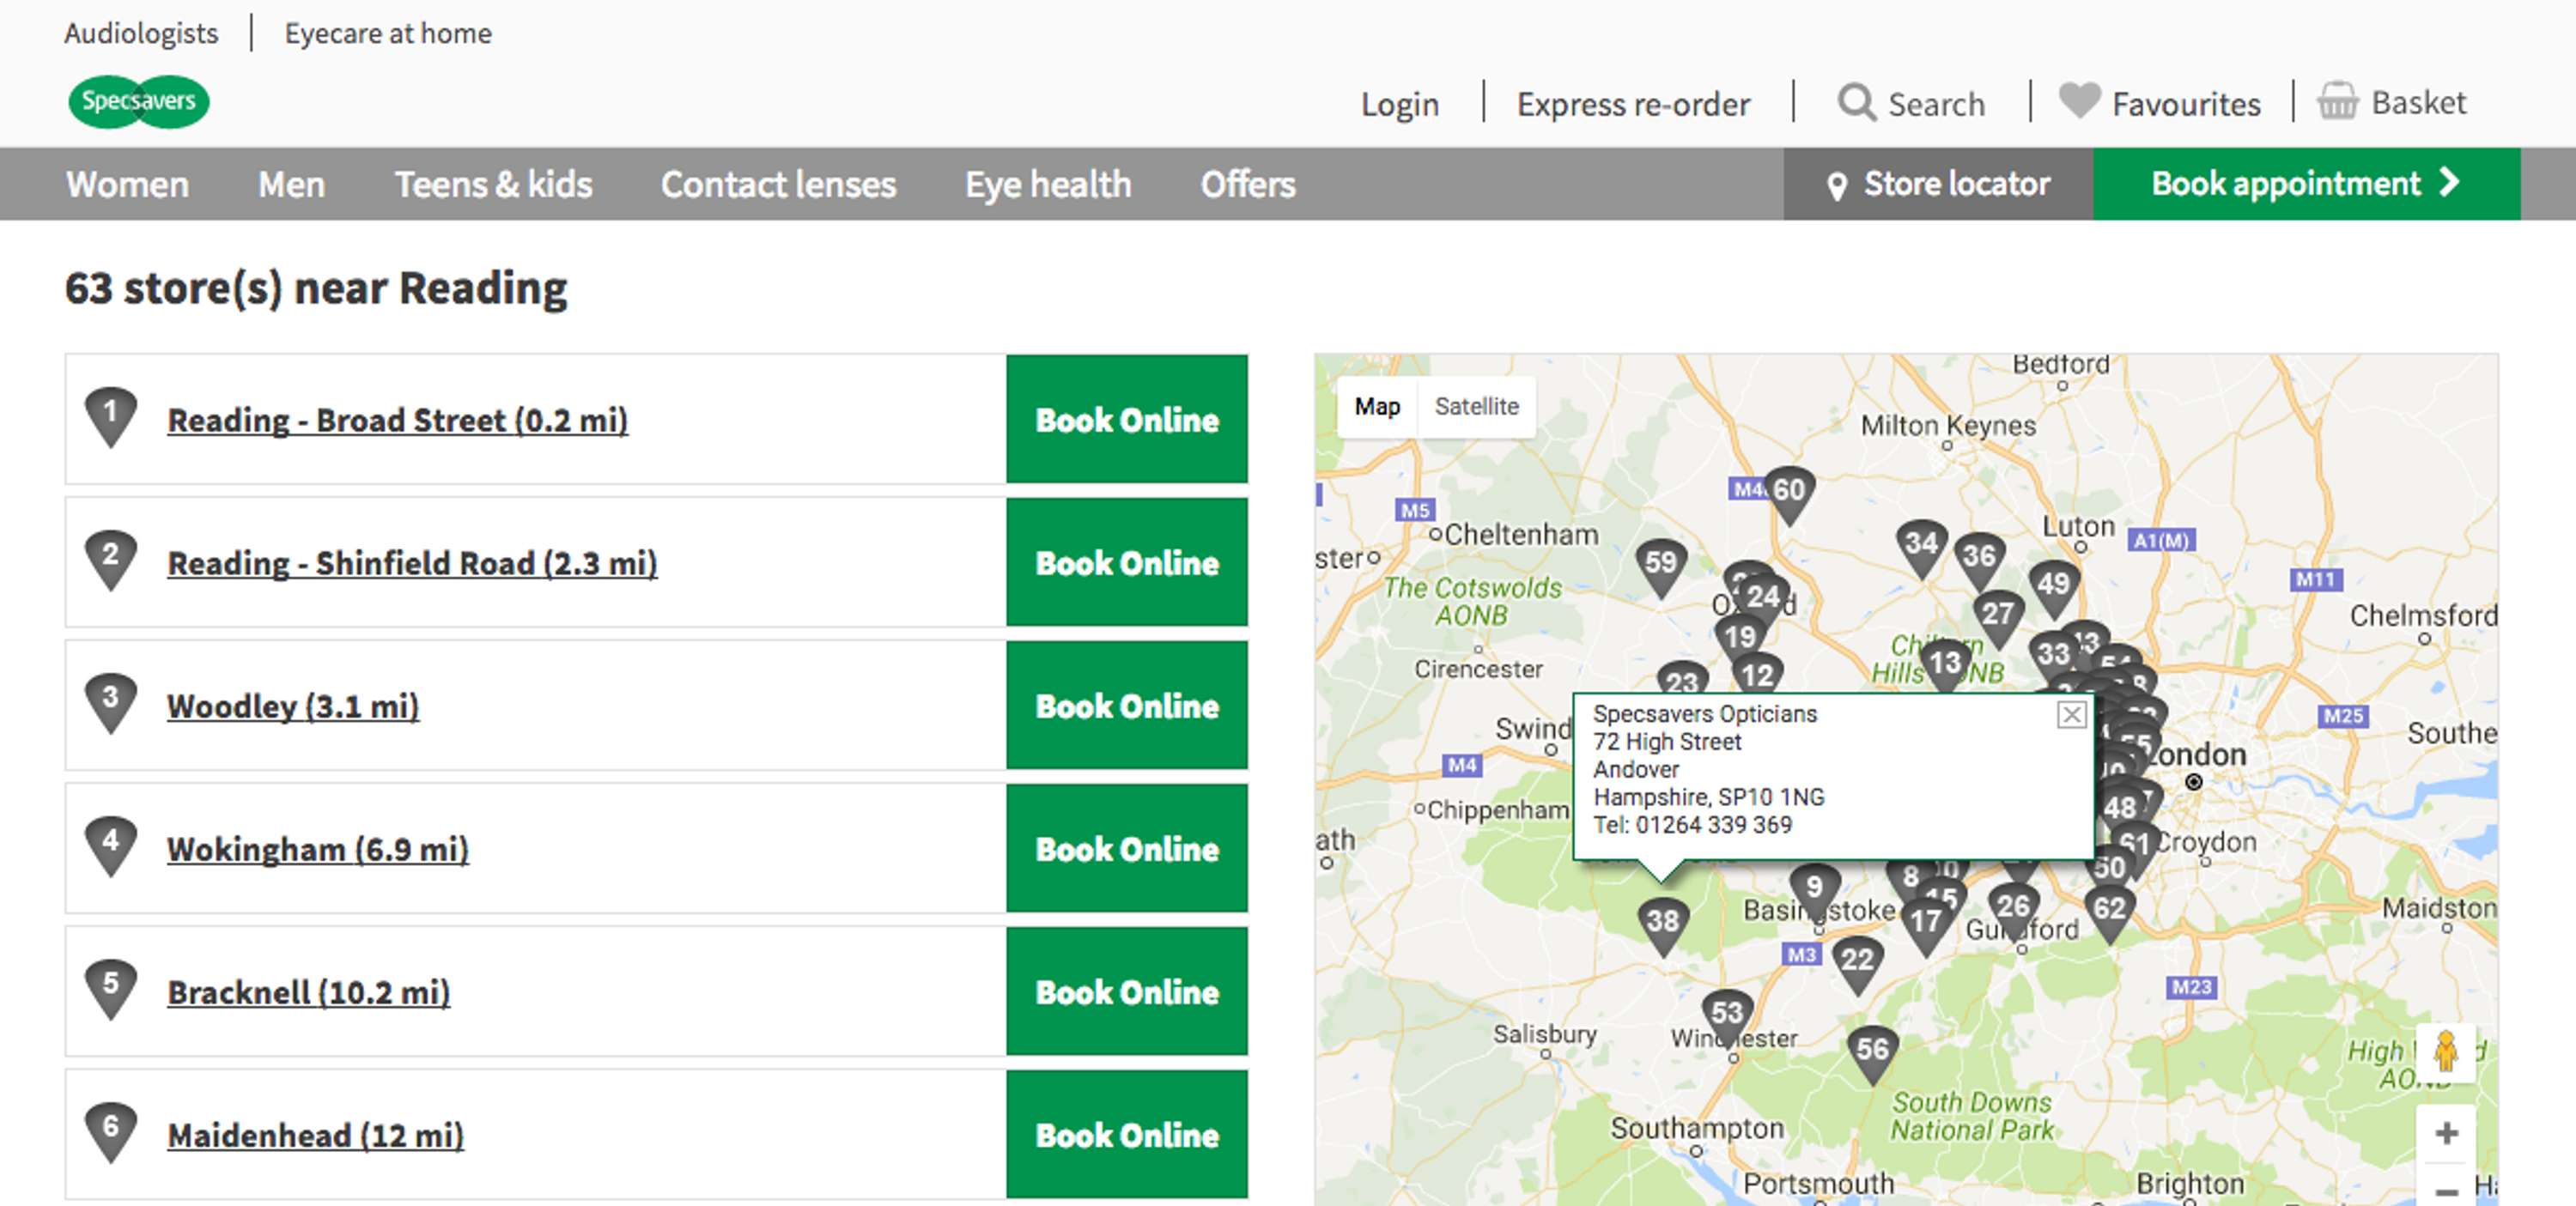Click the Audiologists link
This screenshot has width=2576, height=1206.
[x=141, y=33]
